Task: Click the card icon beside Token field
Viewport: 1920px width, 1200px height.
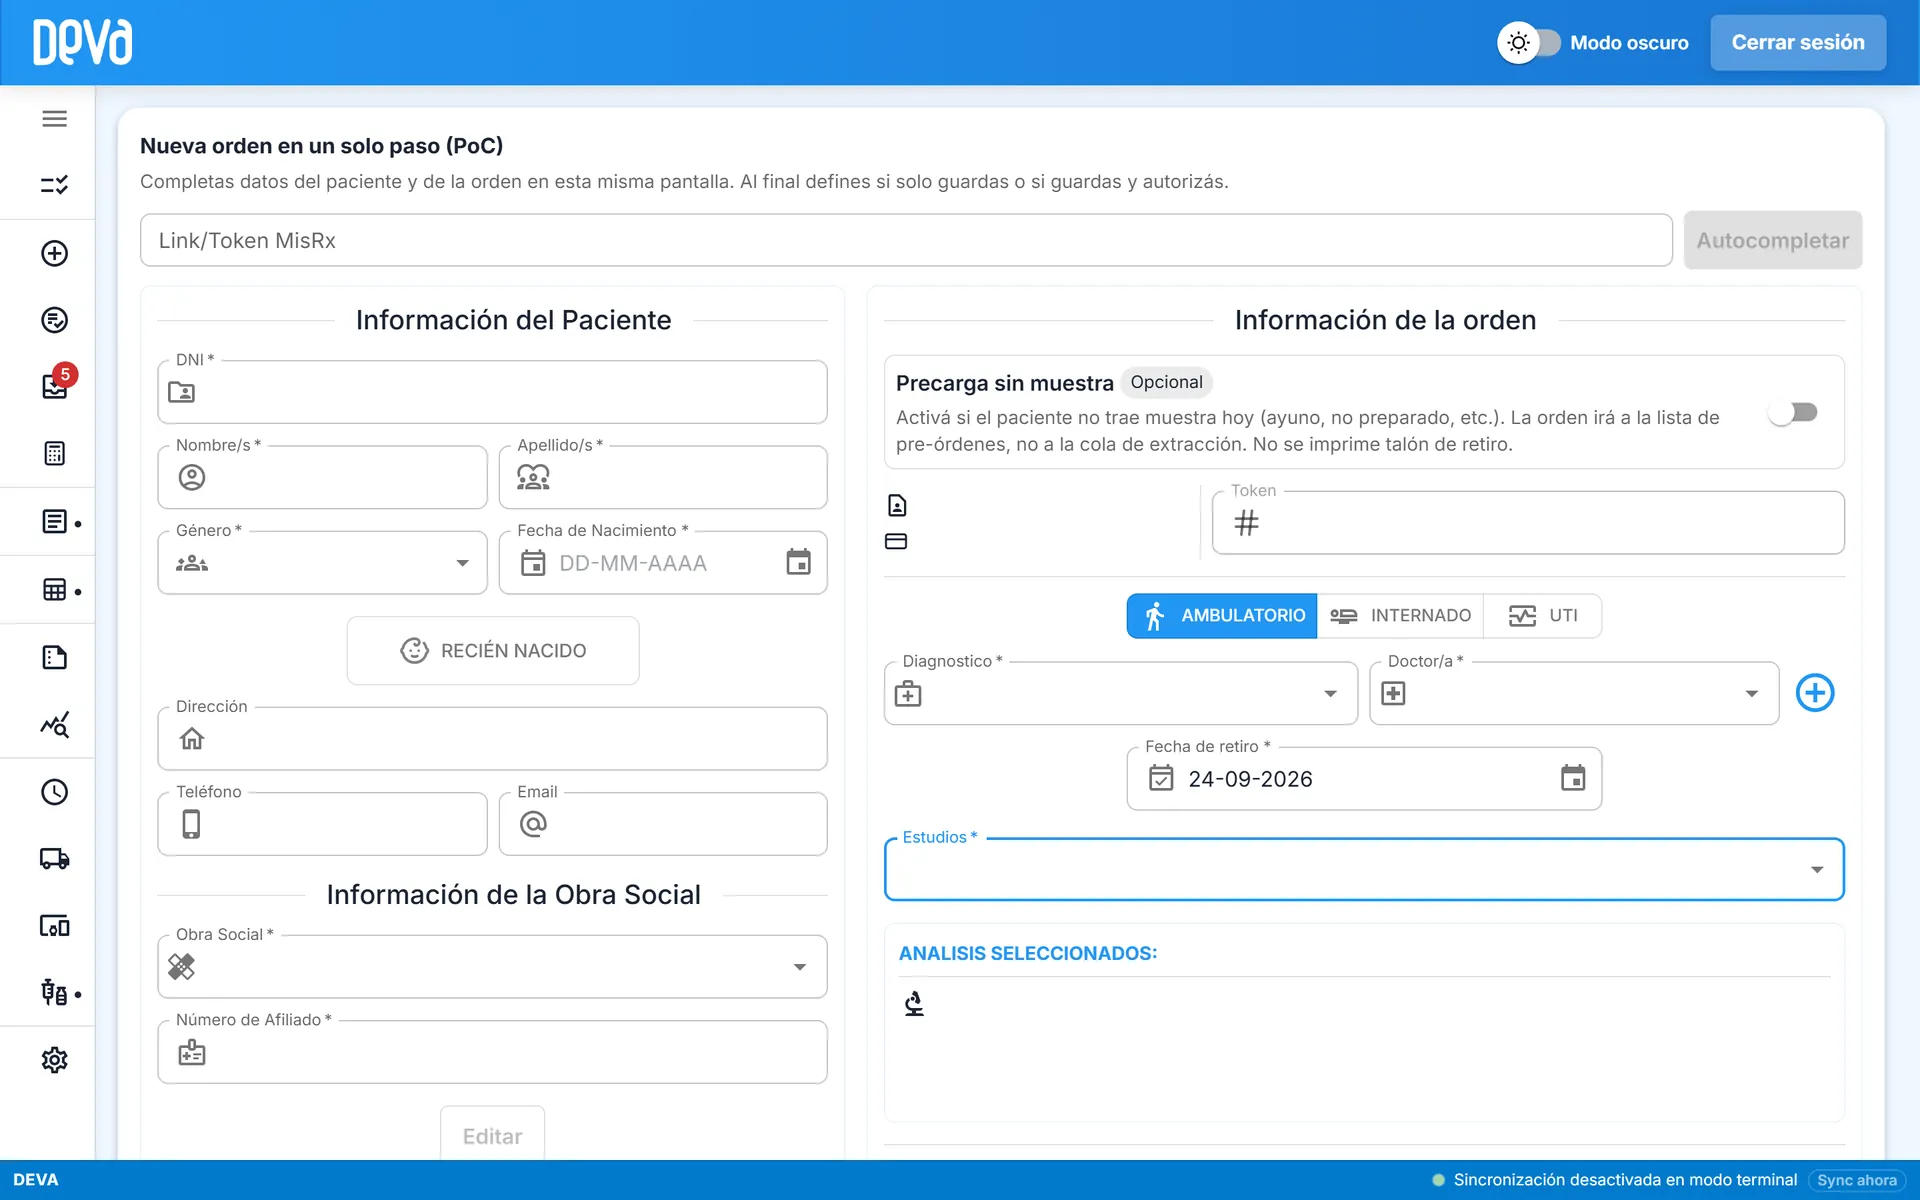Action: (x=897, y=542)
